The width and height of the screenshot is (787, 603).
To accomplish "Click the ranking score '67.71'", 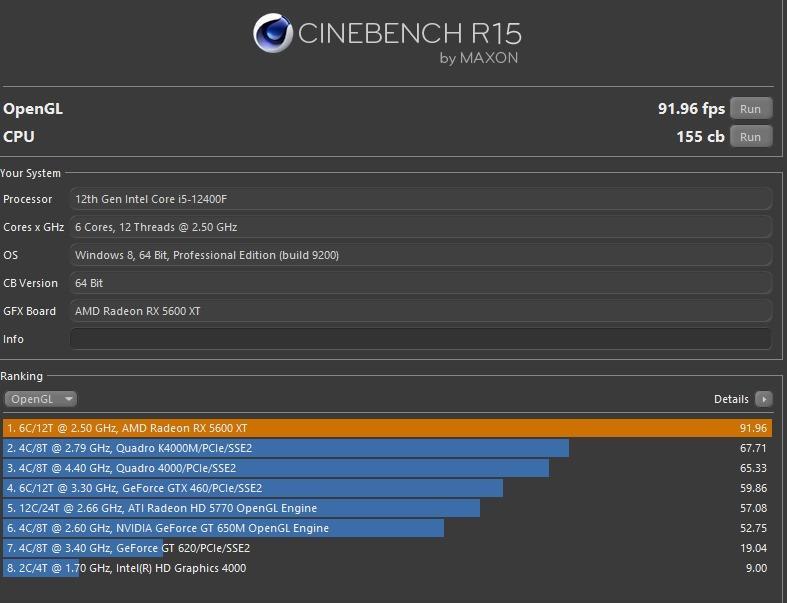I will click(x=753, y=448).
